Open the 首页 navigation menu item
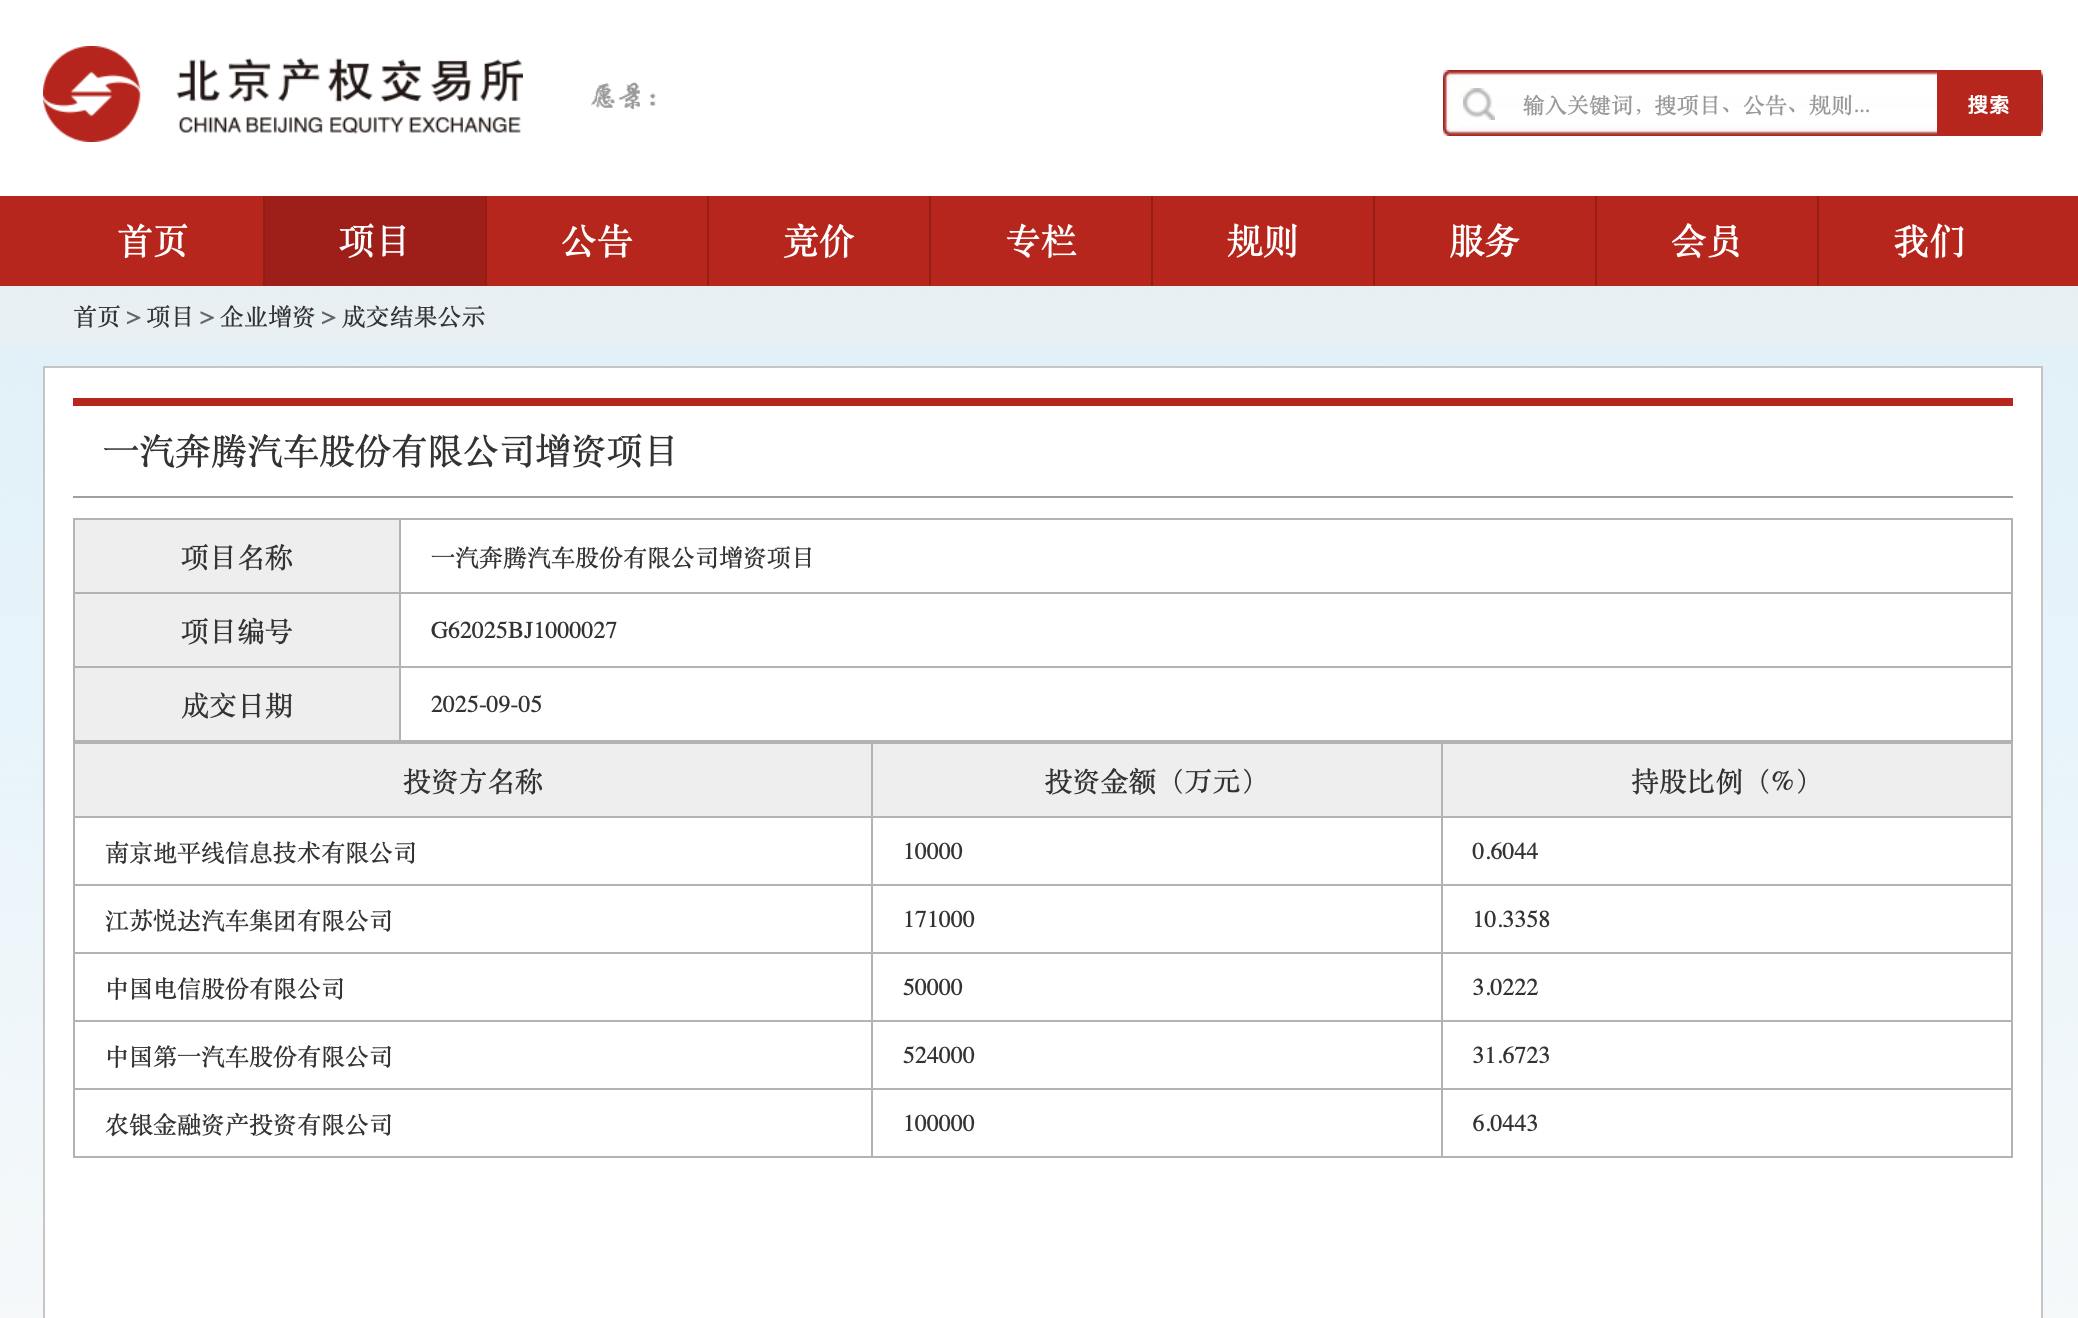This screenshot has height=1318, width=2078. [x=152, y=241]
